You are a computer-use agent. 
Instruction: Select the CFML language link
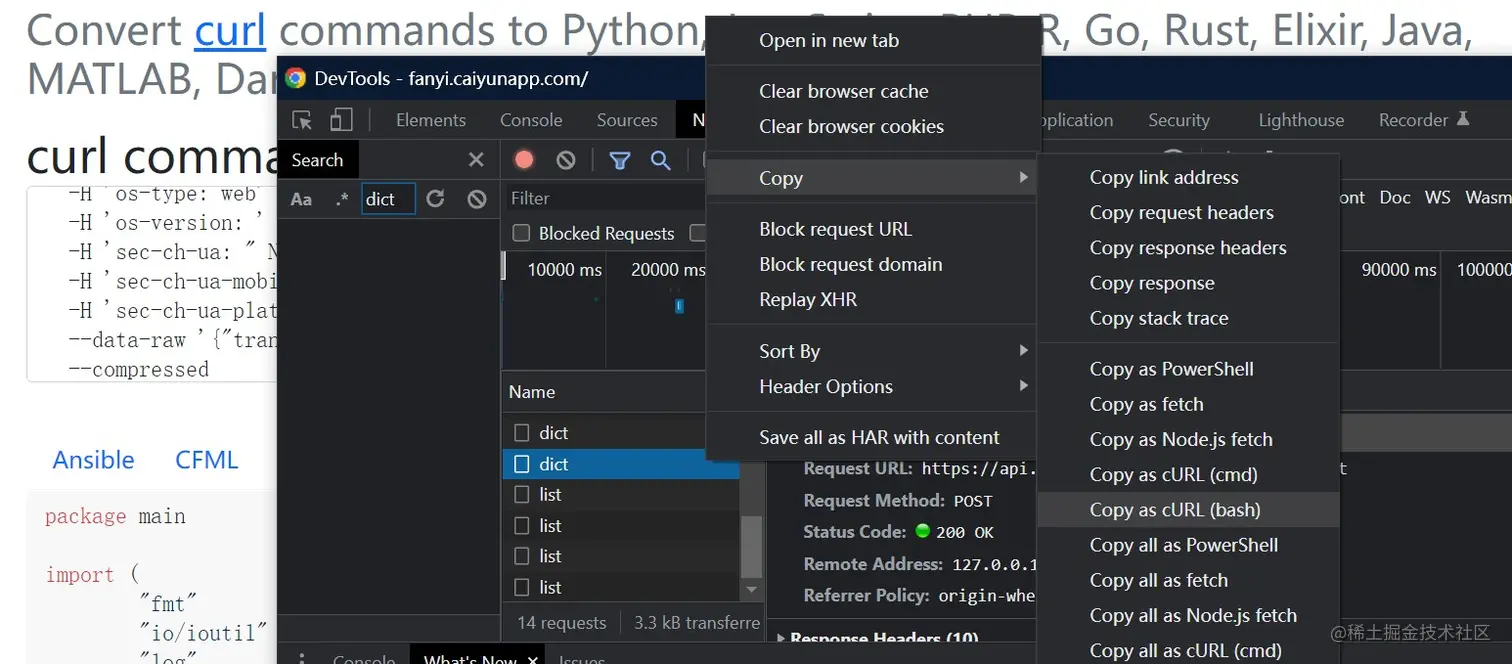coord(207,460)
